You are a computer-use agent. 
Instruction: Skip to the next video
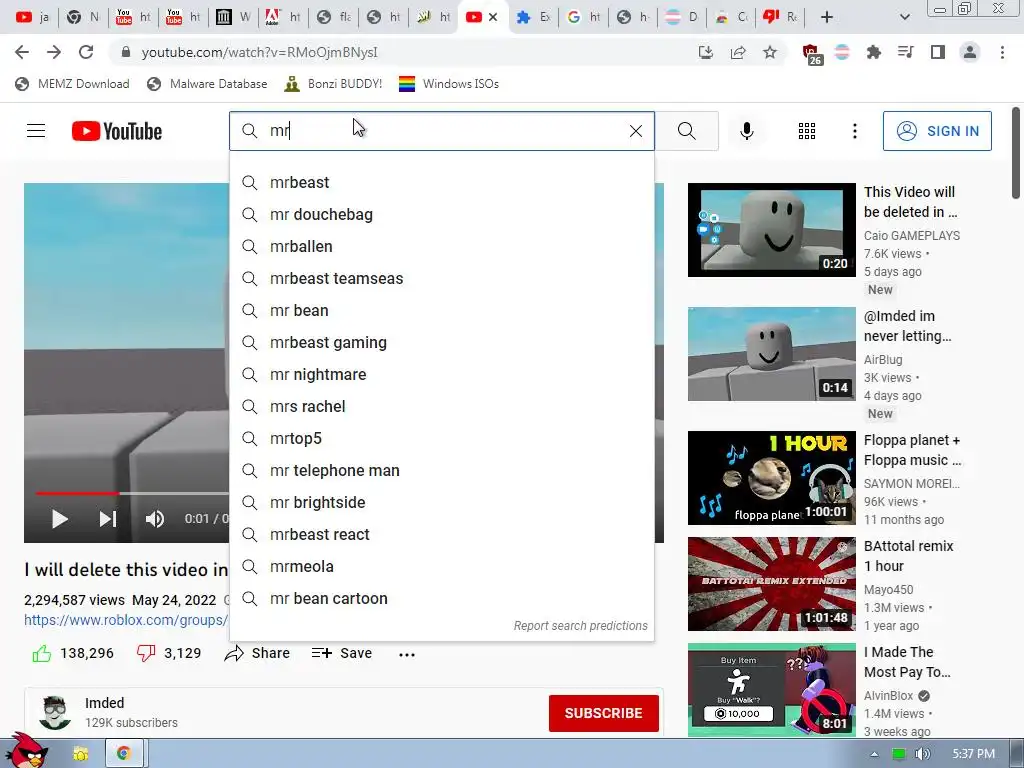click(x=108, y=519)
